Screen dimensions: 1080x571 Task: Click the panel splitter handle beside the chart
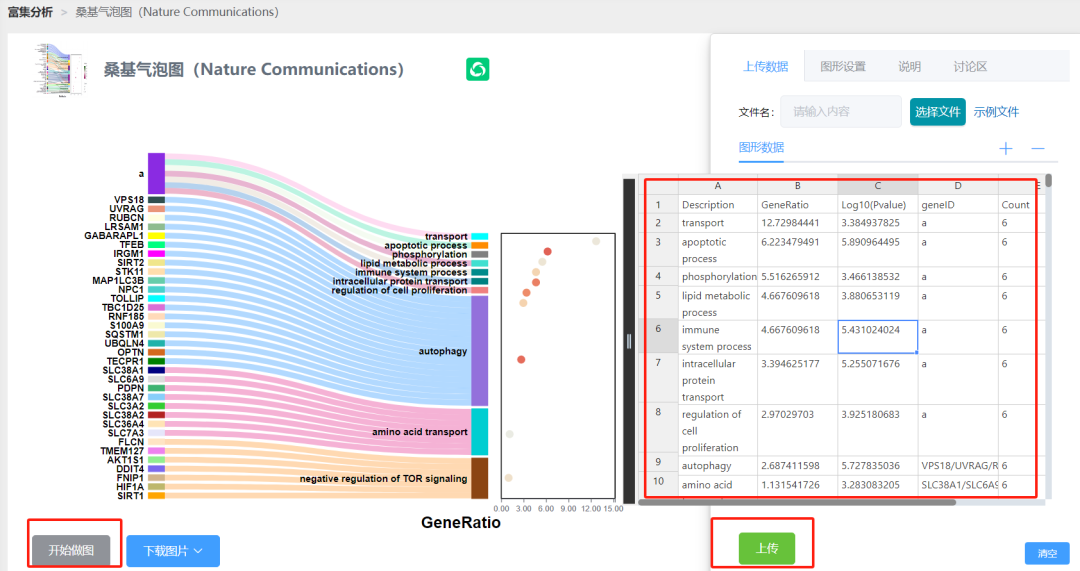click(x=628, y=341)
